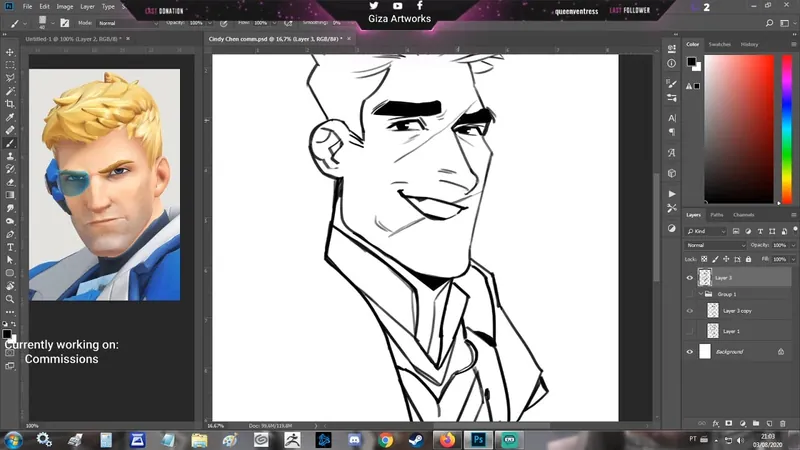Open Firefox from the taskbar
The width and height of the screenshot is (800, 450).
447,440
